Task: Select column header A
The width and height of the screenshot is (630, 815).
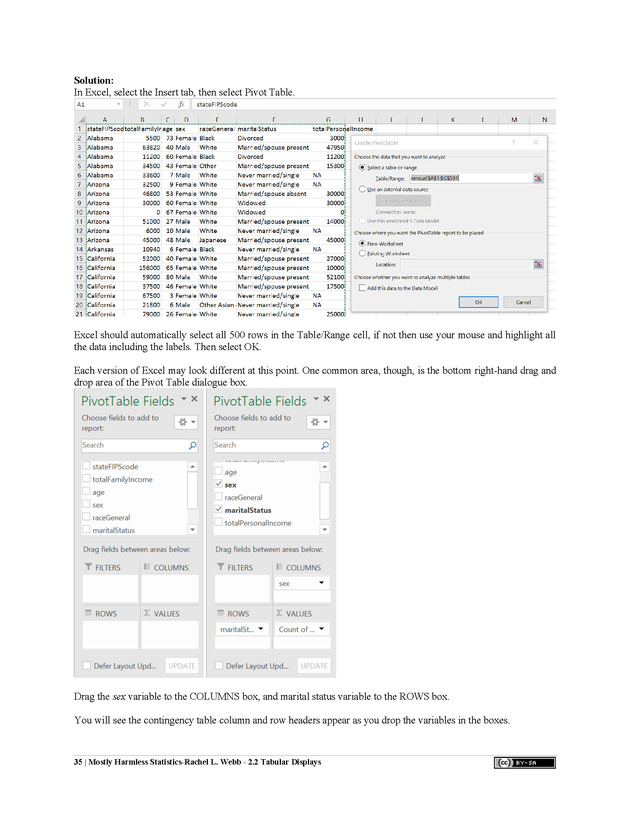Action: pos(104,120)
